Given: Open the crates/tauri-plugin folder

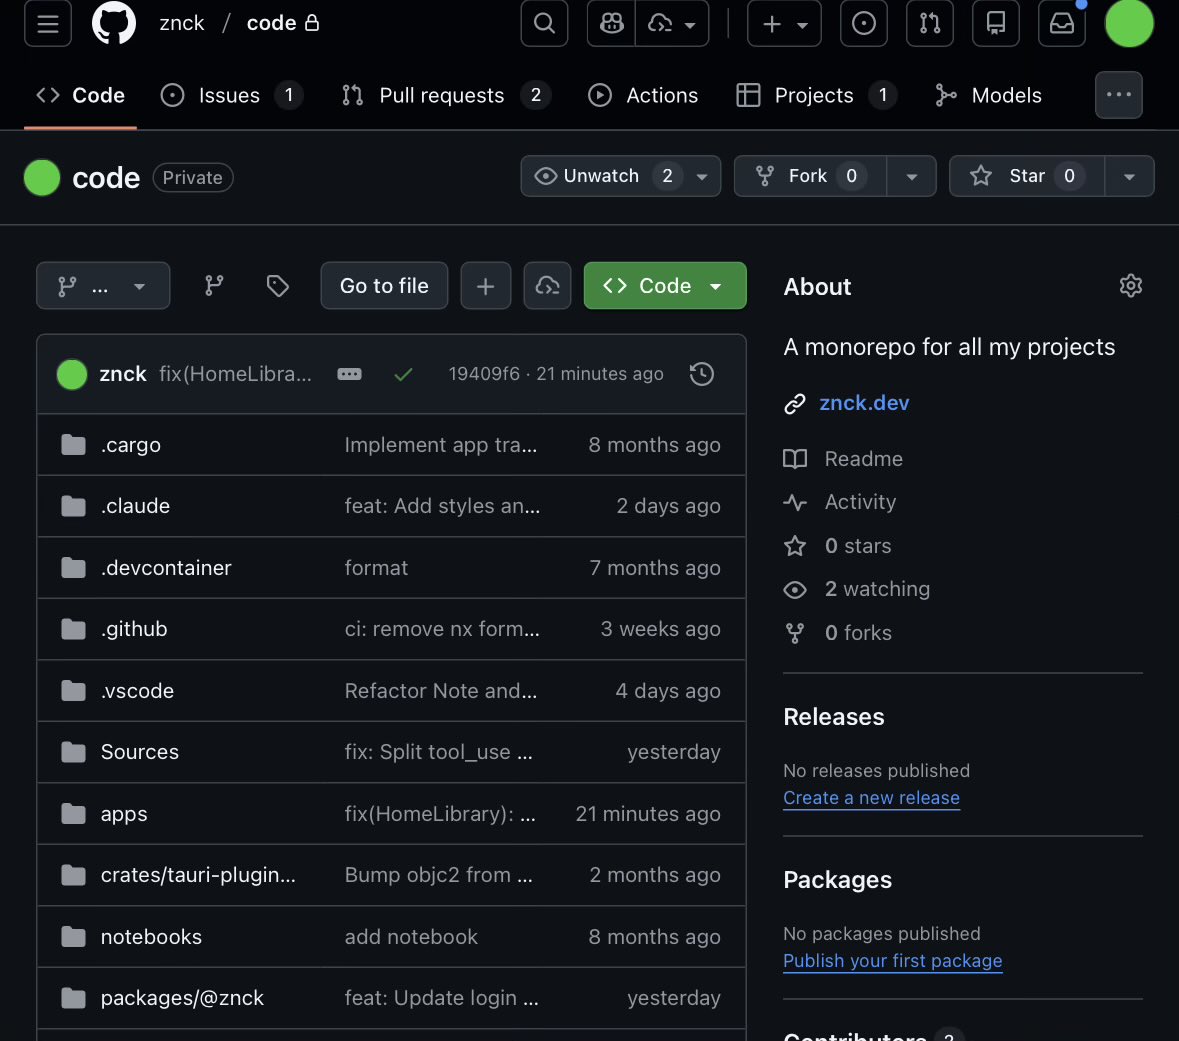Looking at the screenshot, I should 199,875.
